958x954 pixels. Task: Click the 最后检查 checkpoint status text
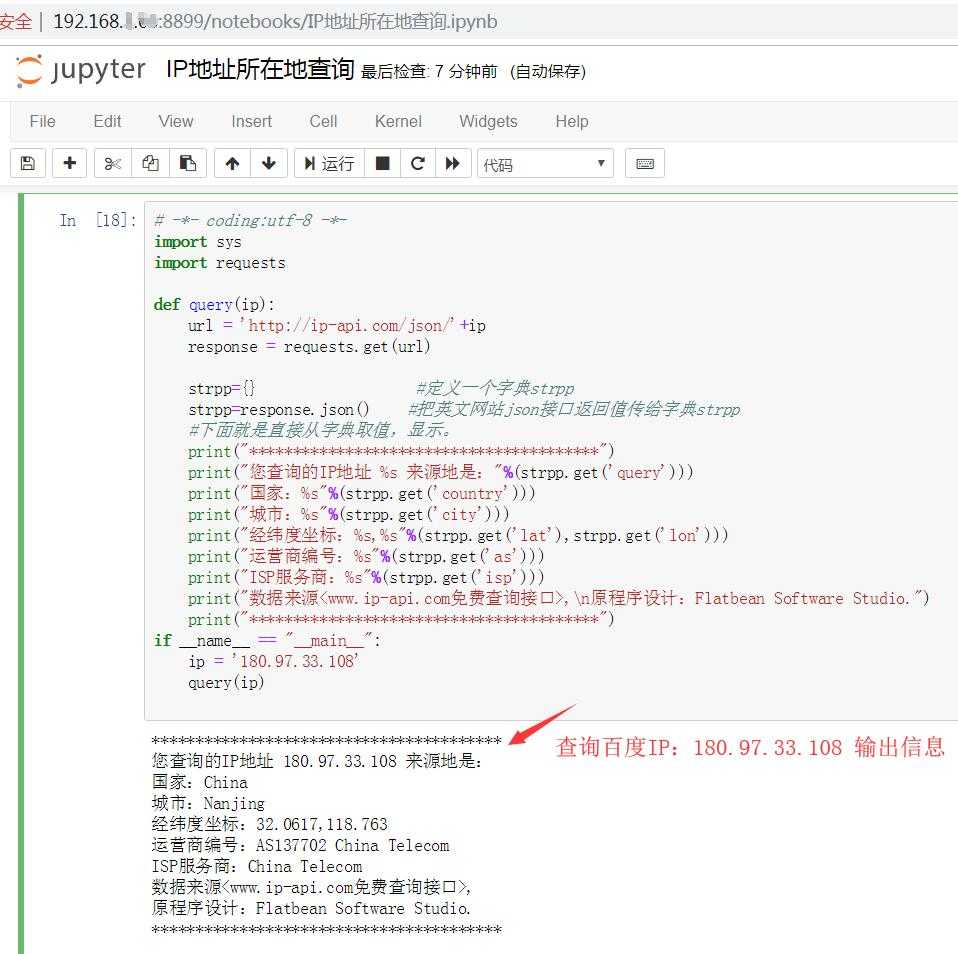pyautogui.click(x=429, y=72)
